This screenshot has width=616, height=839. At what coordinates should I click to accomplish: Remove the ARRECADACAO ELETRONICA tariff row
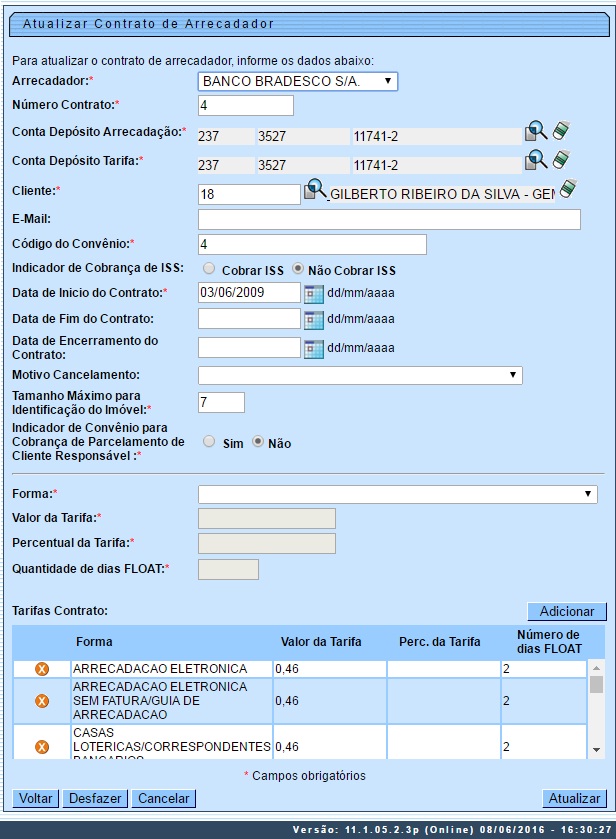pos(42,668)
